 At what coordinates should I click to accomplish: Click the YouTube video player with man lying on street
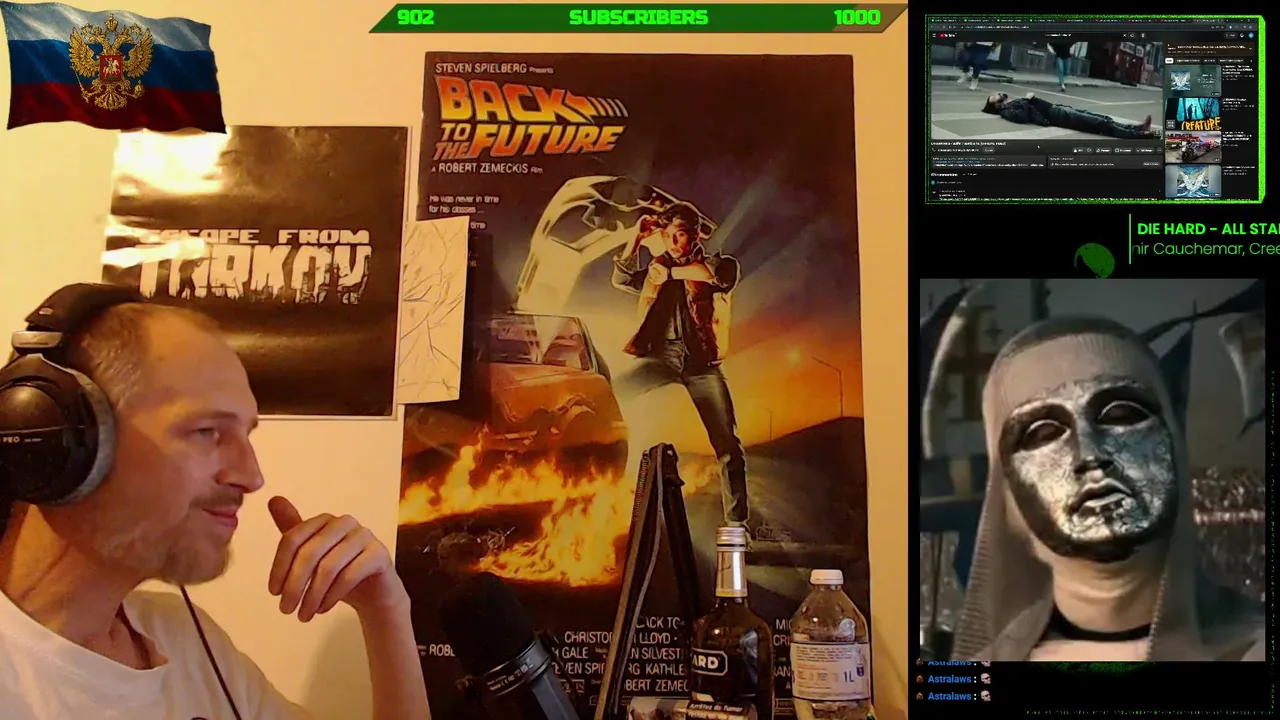(1047, 90)
